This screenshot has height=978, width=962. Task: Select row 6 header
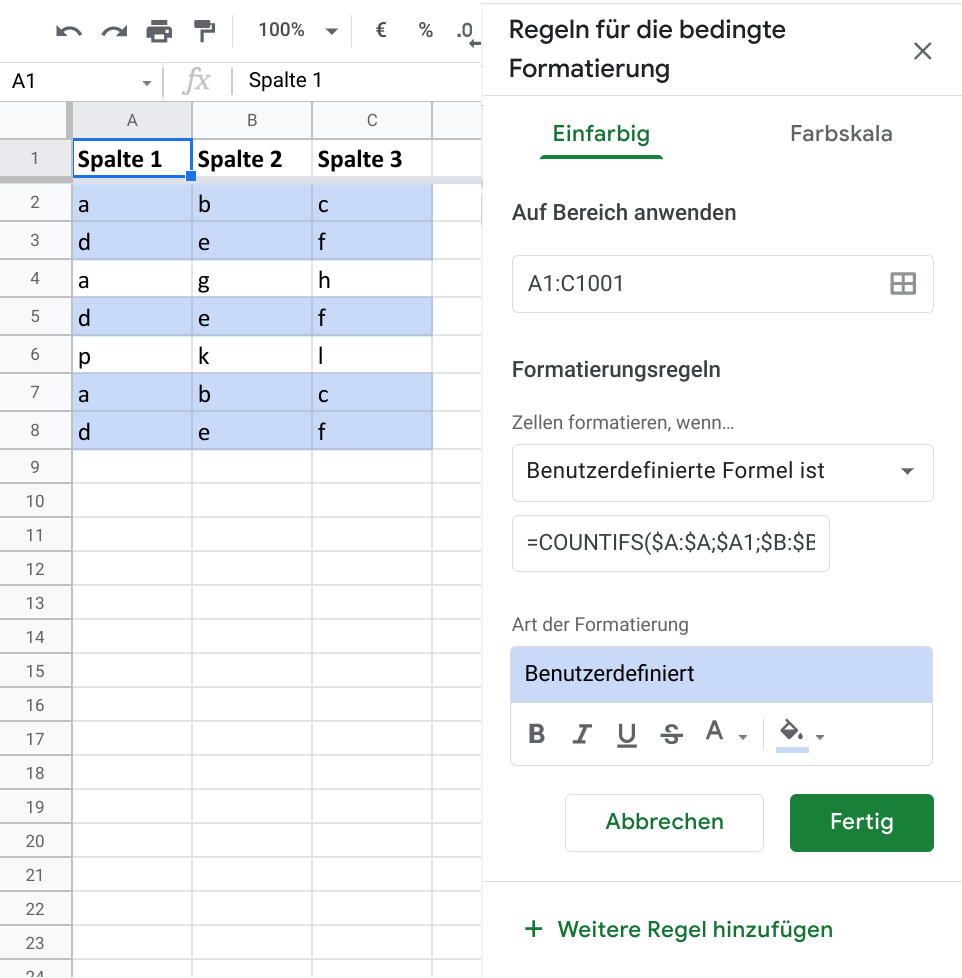pyautogui.click(x=35, y=354)
